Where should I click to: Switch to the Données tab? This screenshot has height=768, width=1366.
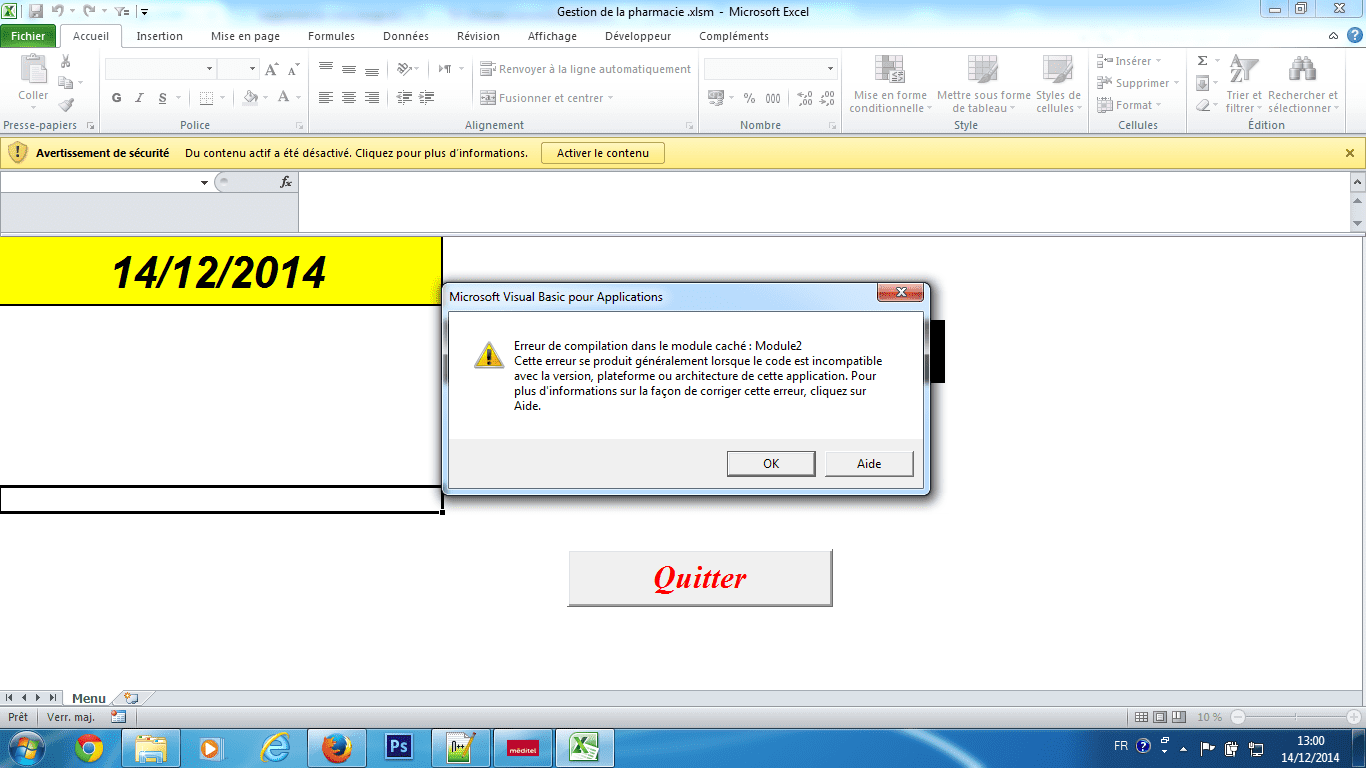[x=406, y=36]
